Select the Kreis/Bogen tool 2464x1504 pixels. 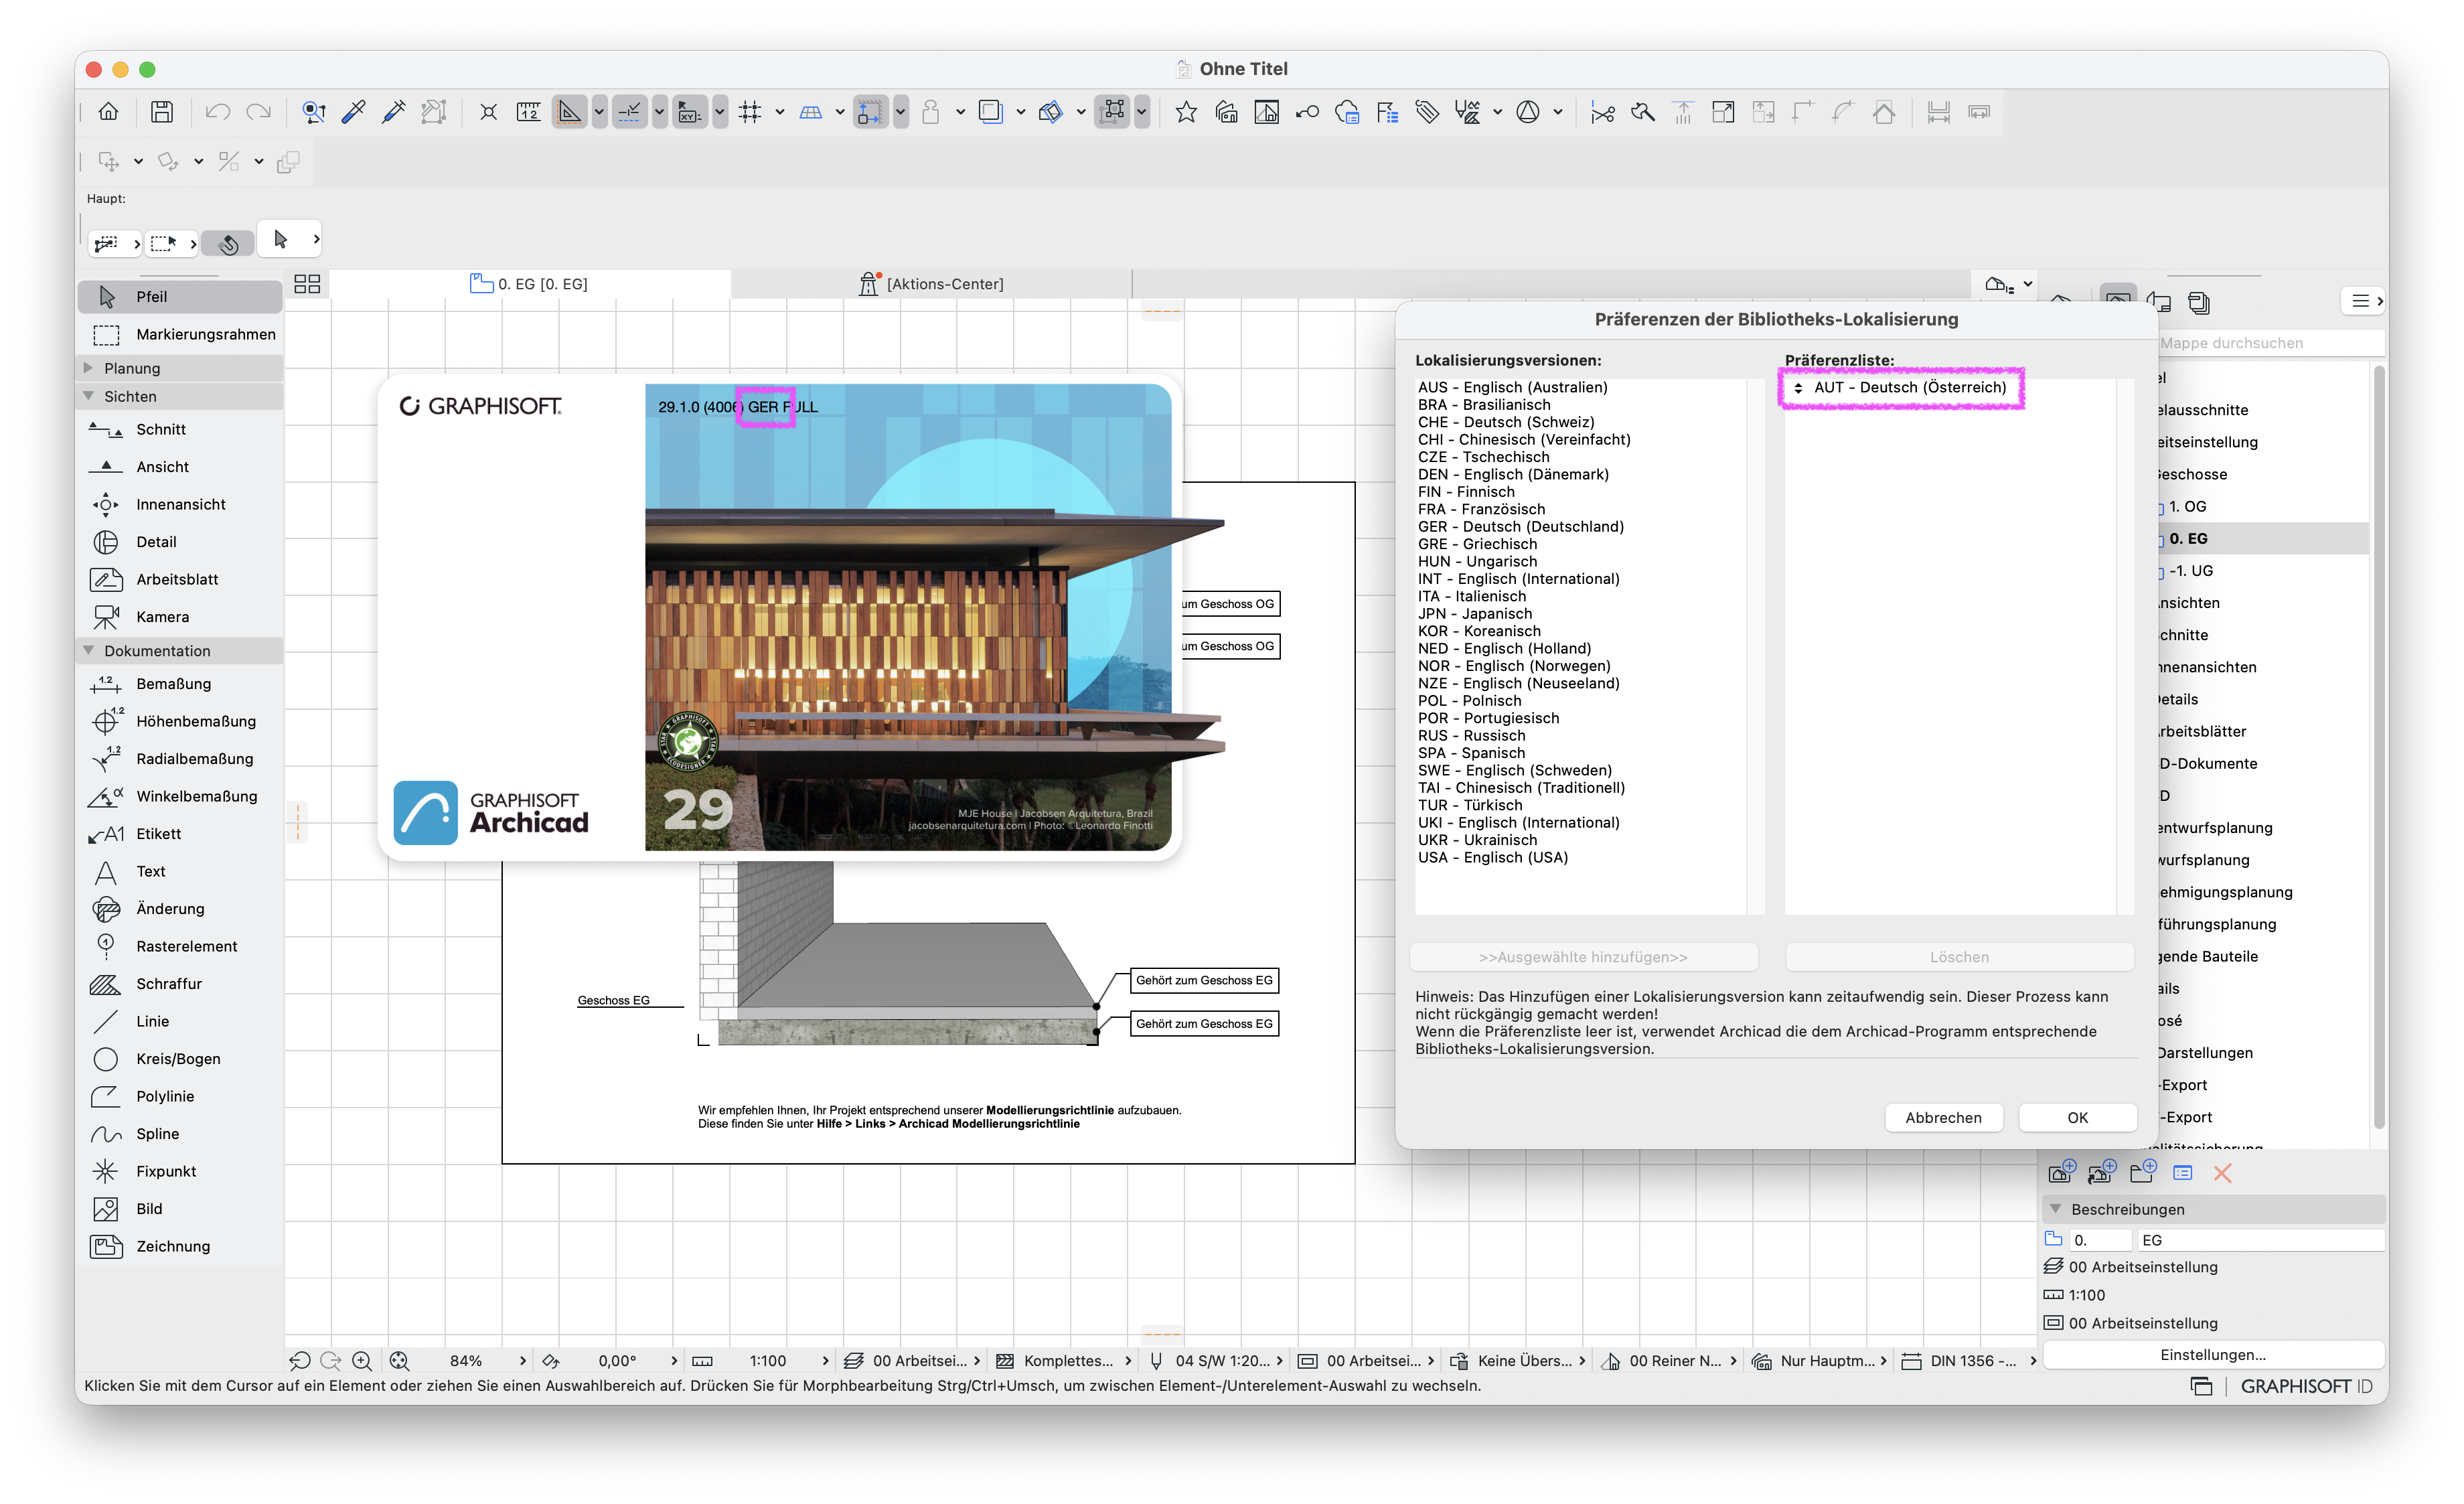(180, 1059)
